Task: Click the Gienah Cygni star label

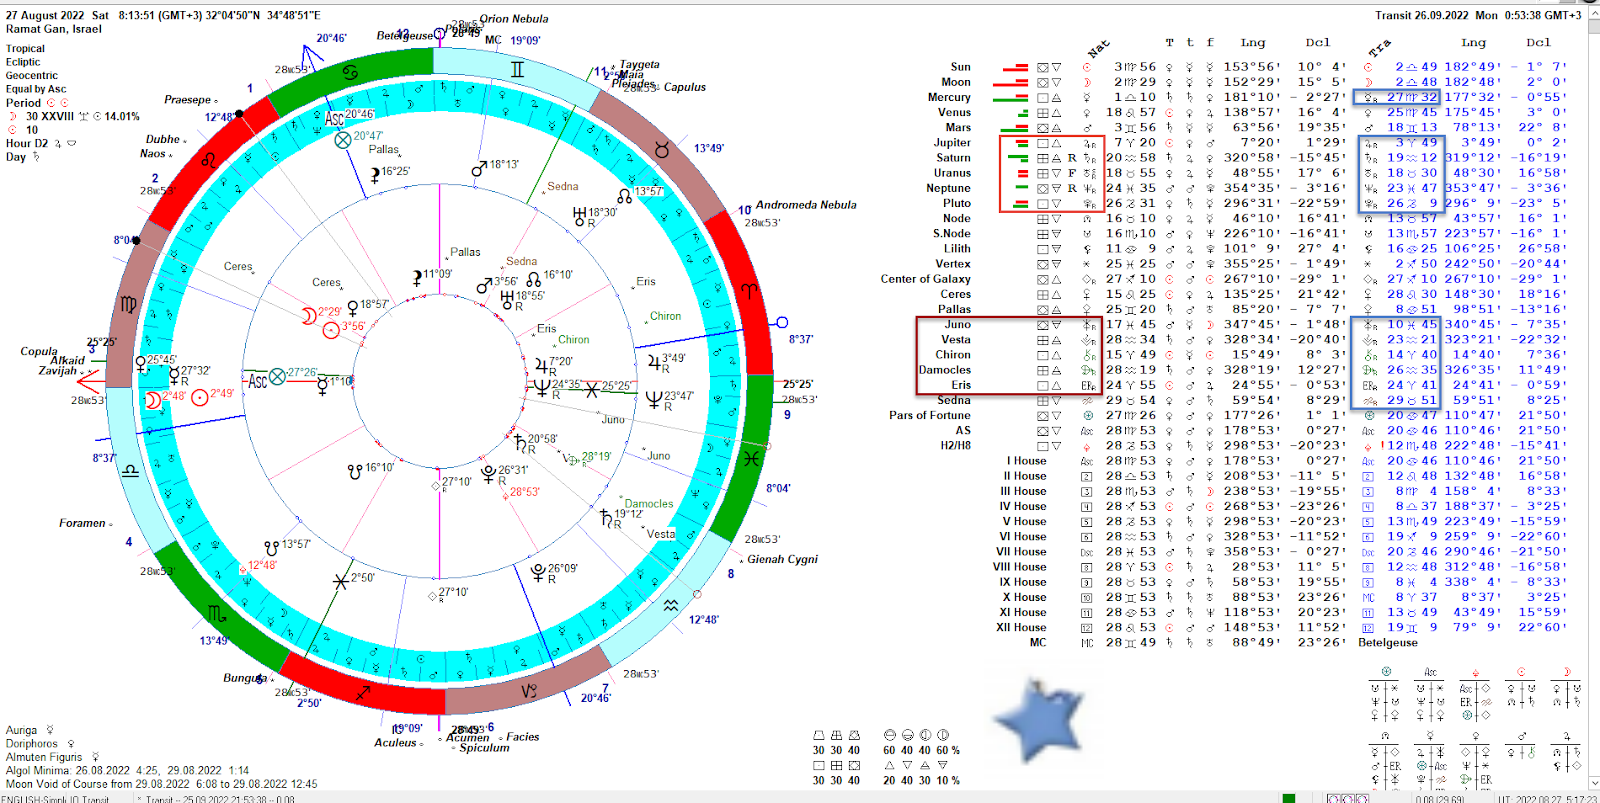Action: [x=782, y=559]
